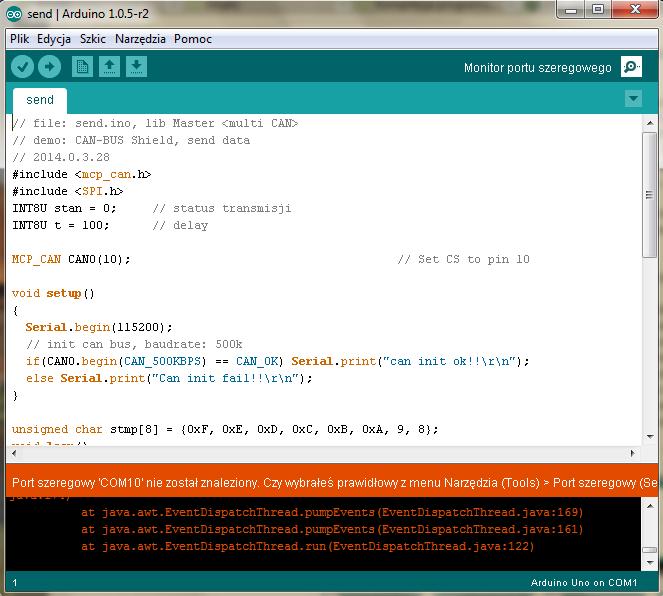Viewport: 663px width, 596px height.
Task: Save the sketch with the Save icon
Action: click(x=137, y=67)
